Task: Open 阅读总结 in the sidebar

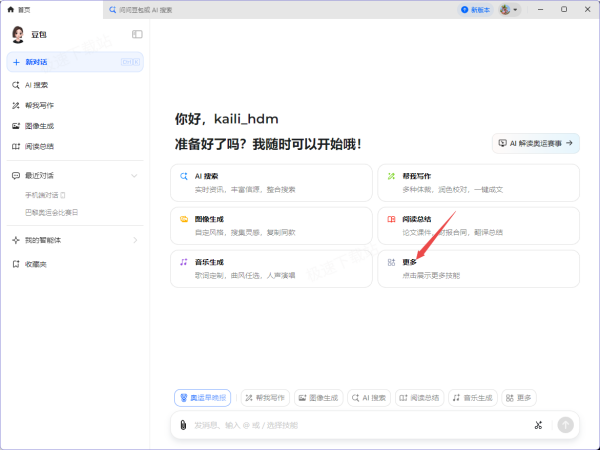Action: pyautogui.click(x=39, y=146)
